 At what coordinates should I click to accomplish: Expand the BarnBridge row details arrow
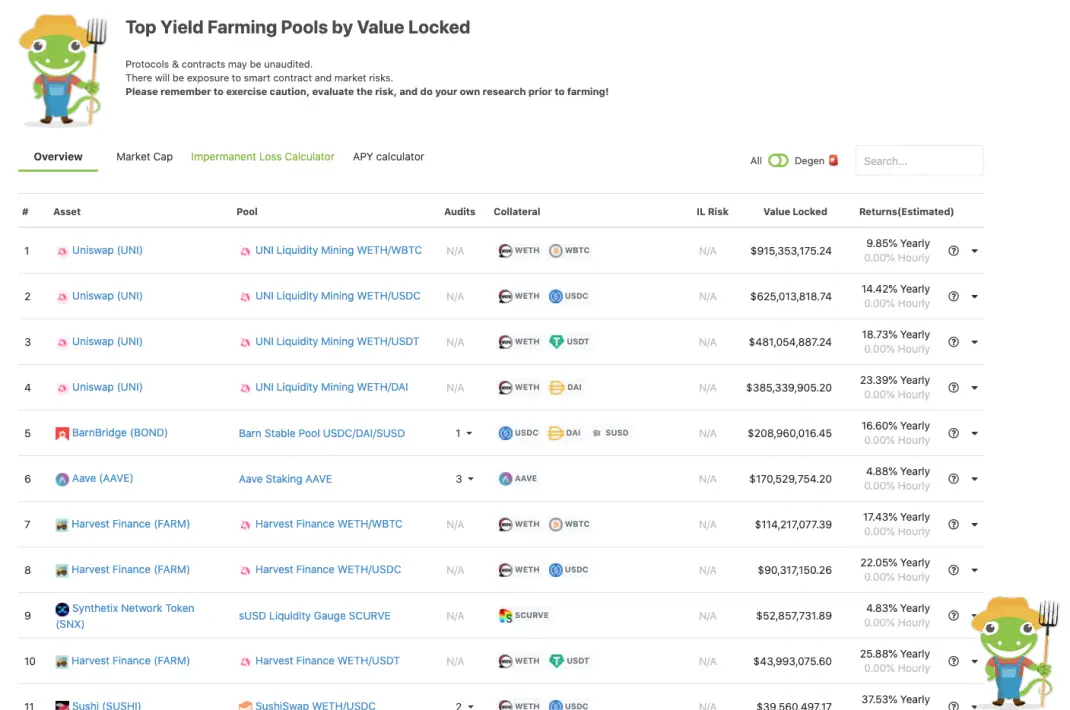(974, 434)
